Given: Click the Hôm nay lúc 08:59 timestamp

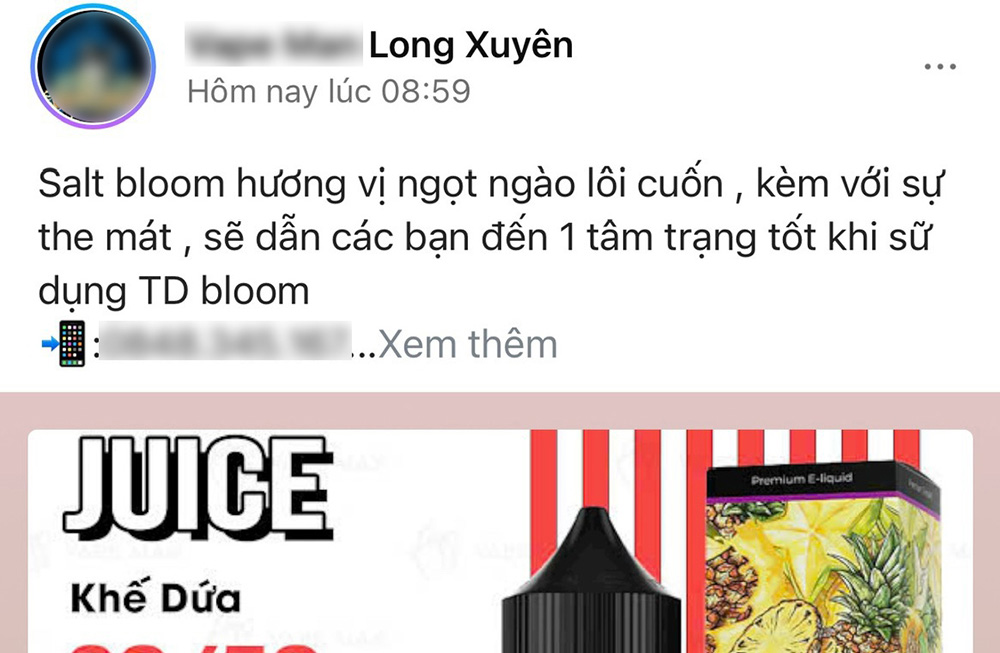Looking at the screenshot, I should pos(328,91).
